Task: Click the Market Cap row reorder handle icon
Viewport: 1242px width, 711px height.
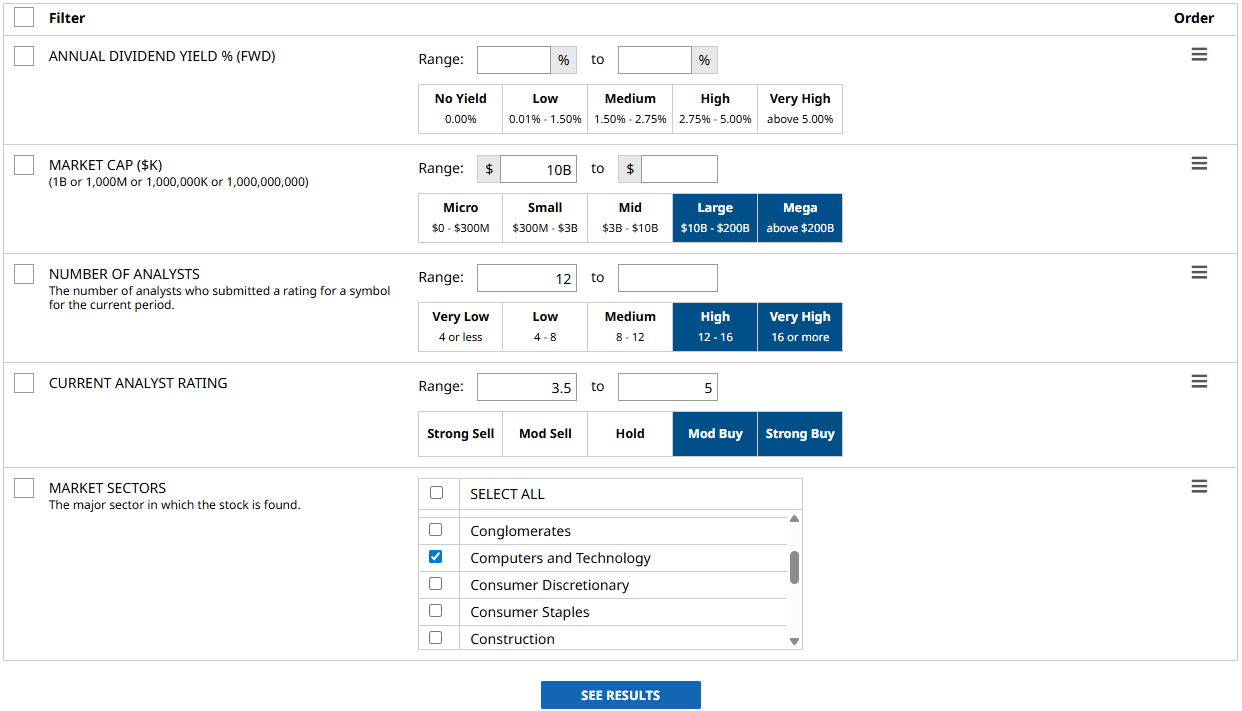Action: [1199, 164]
